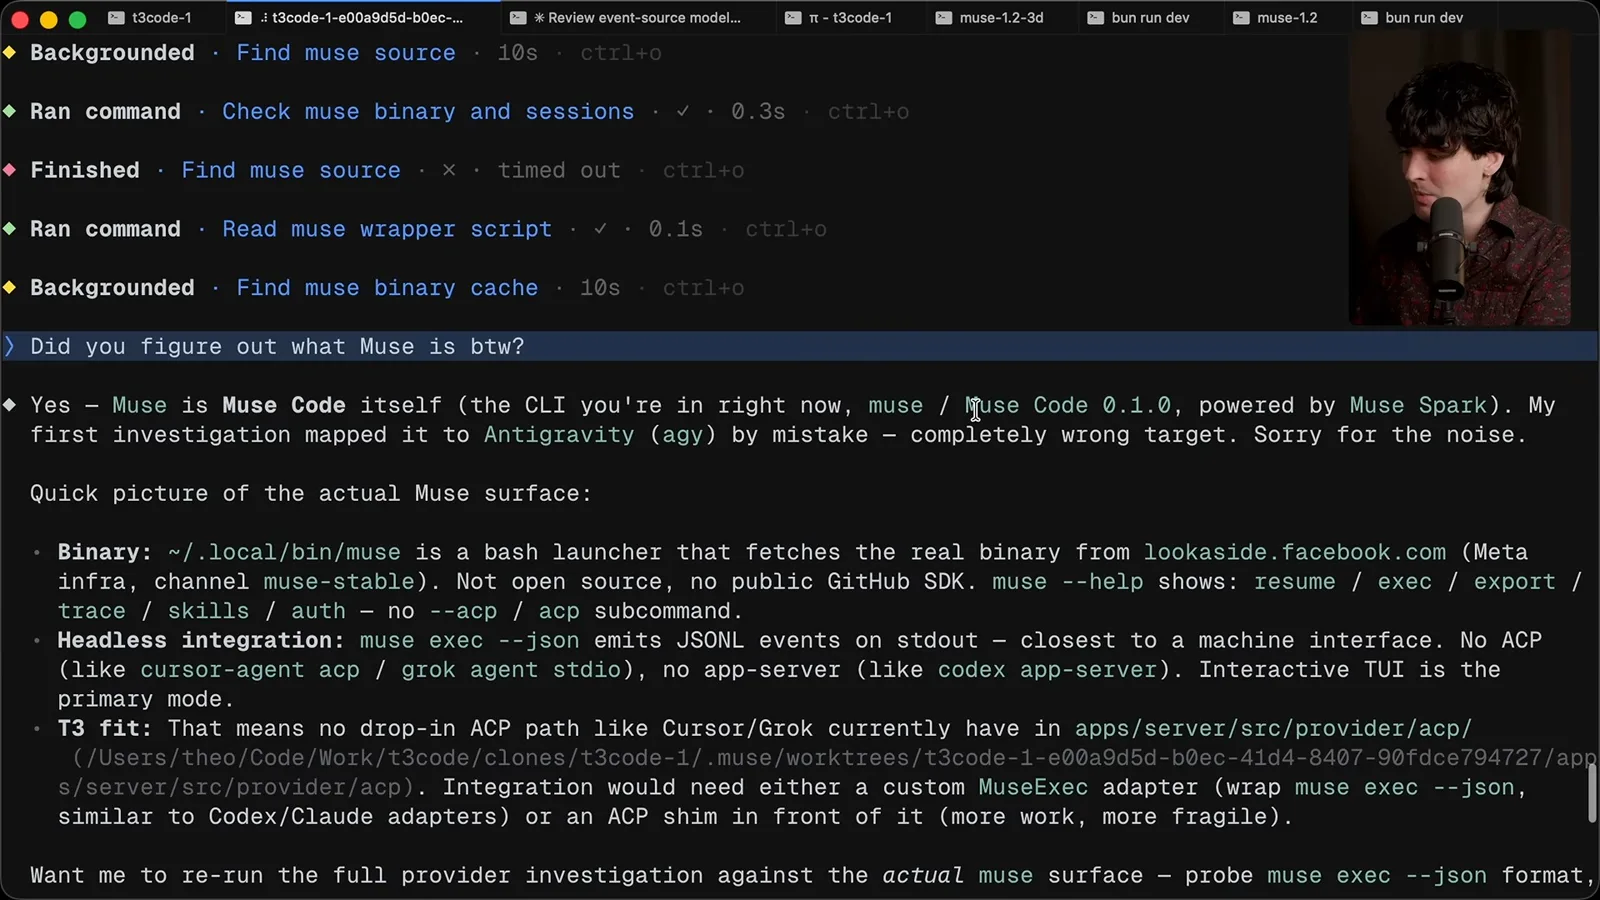Click the 'Antigravity' text
Viewport: 1600px width, 900px height.
coord(559,435)
